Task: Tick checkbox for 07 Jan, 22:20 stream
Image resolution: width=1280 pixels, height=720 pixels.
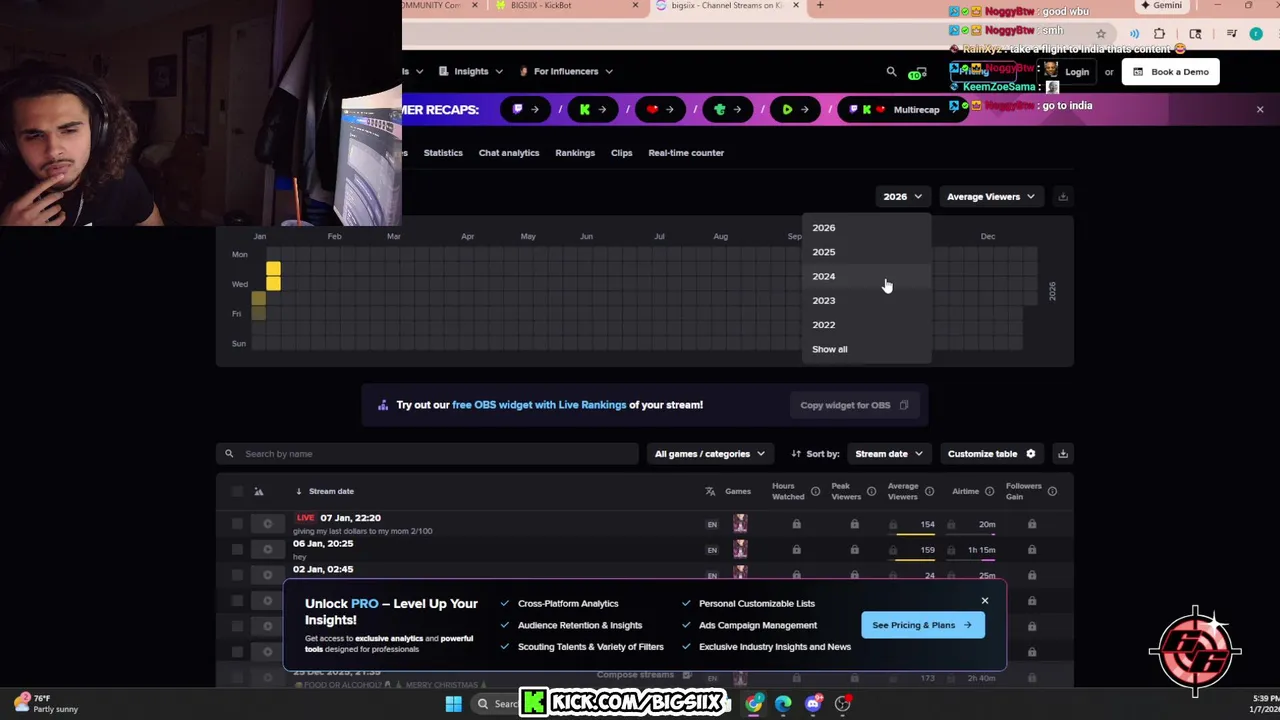Action: [237, 524]
